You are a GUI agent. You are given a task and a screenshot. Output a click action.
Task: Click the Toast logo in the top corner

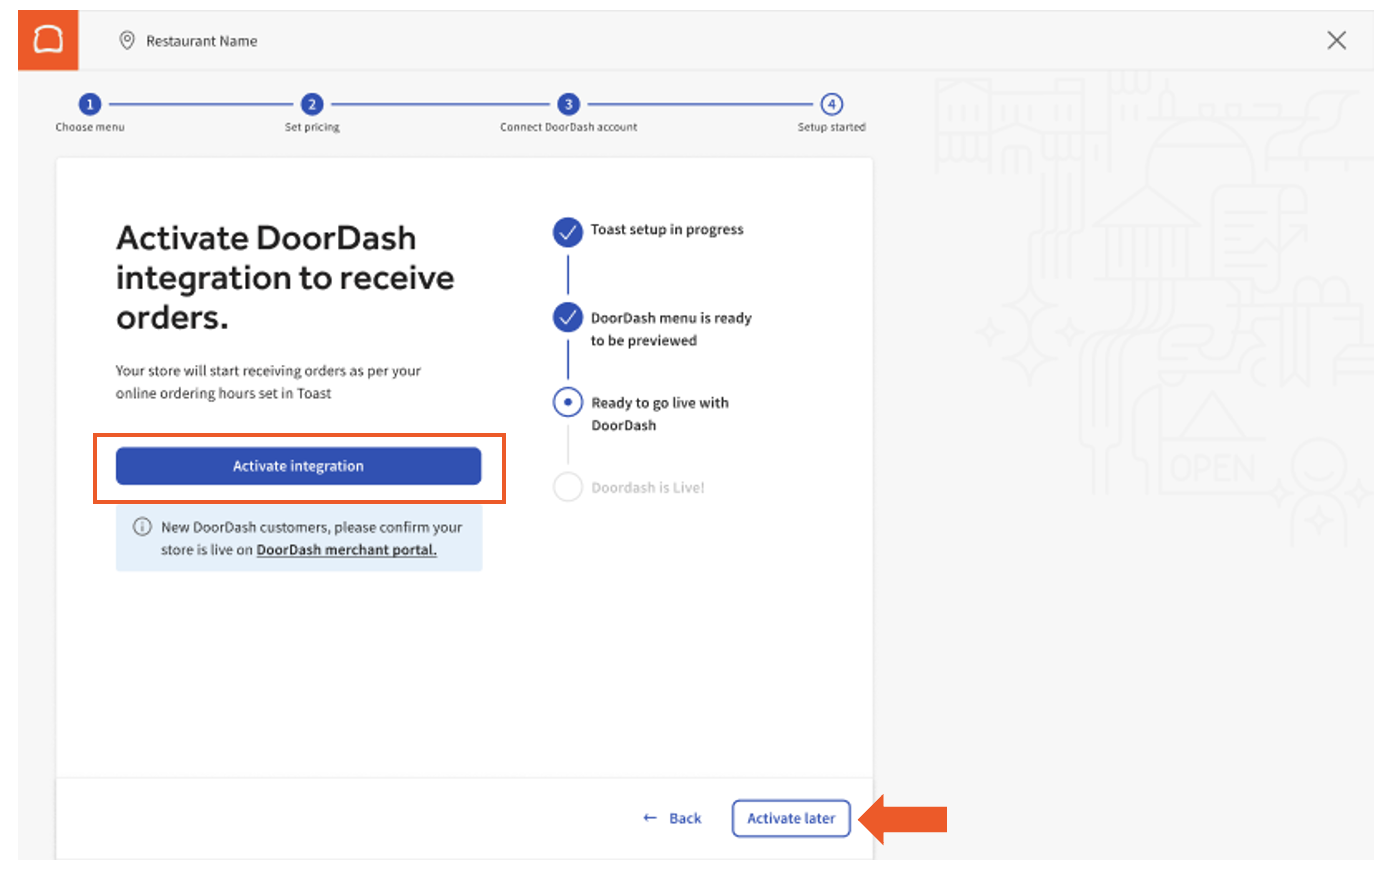pyautogui.click(x=47, y=40)
